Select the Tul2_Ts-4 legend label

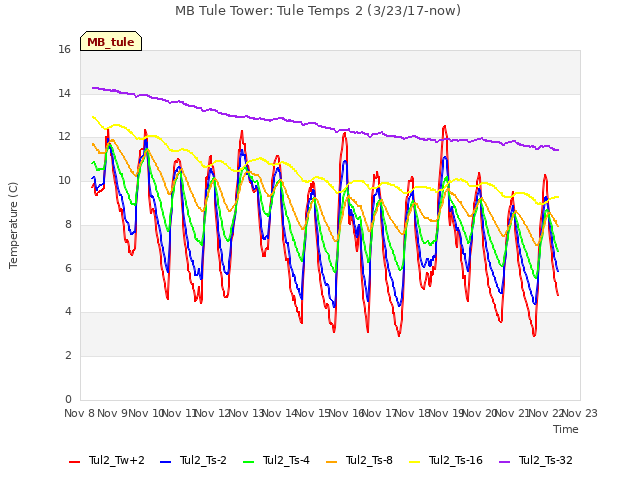[x=287, y=460]
